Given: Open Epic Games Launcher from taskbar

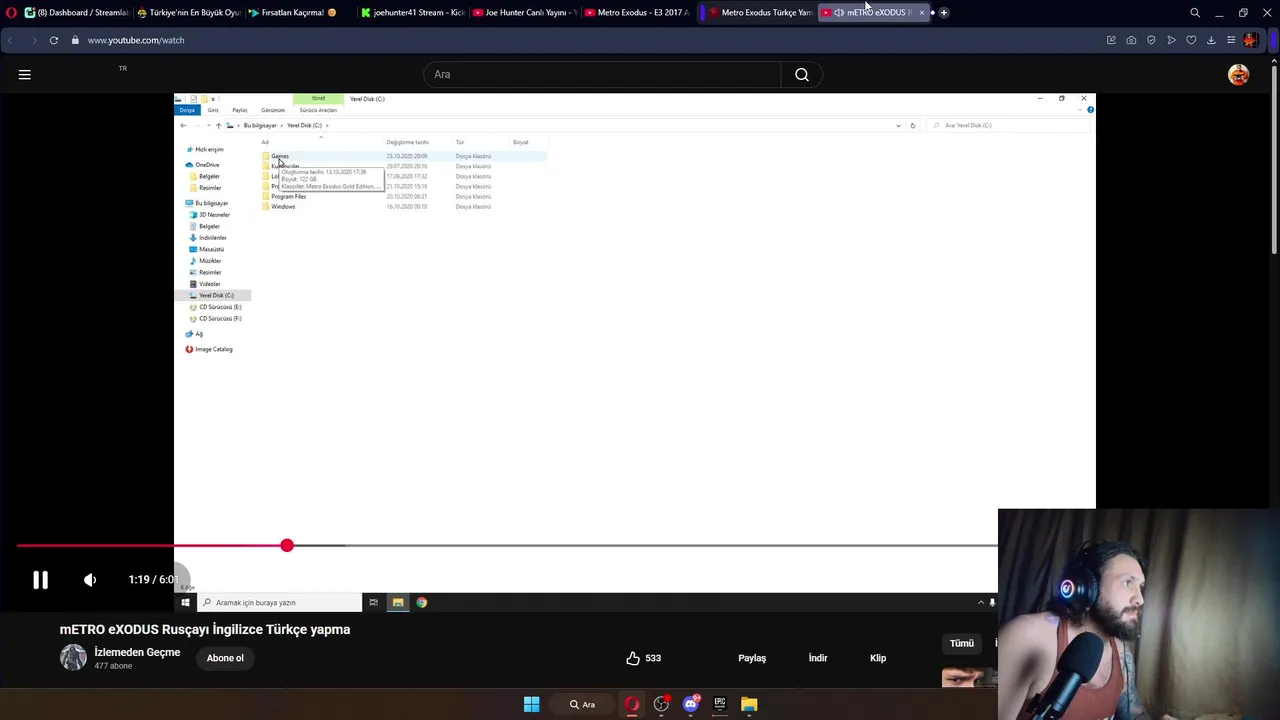Looking at the screenshot, I should 720,704.
